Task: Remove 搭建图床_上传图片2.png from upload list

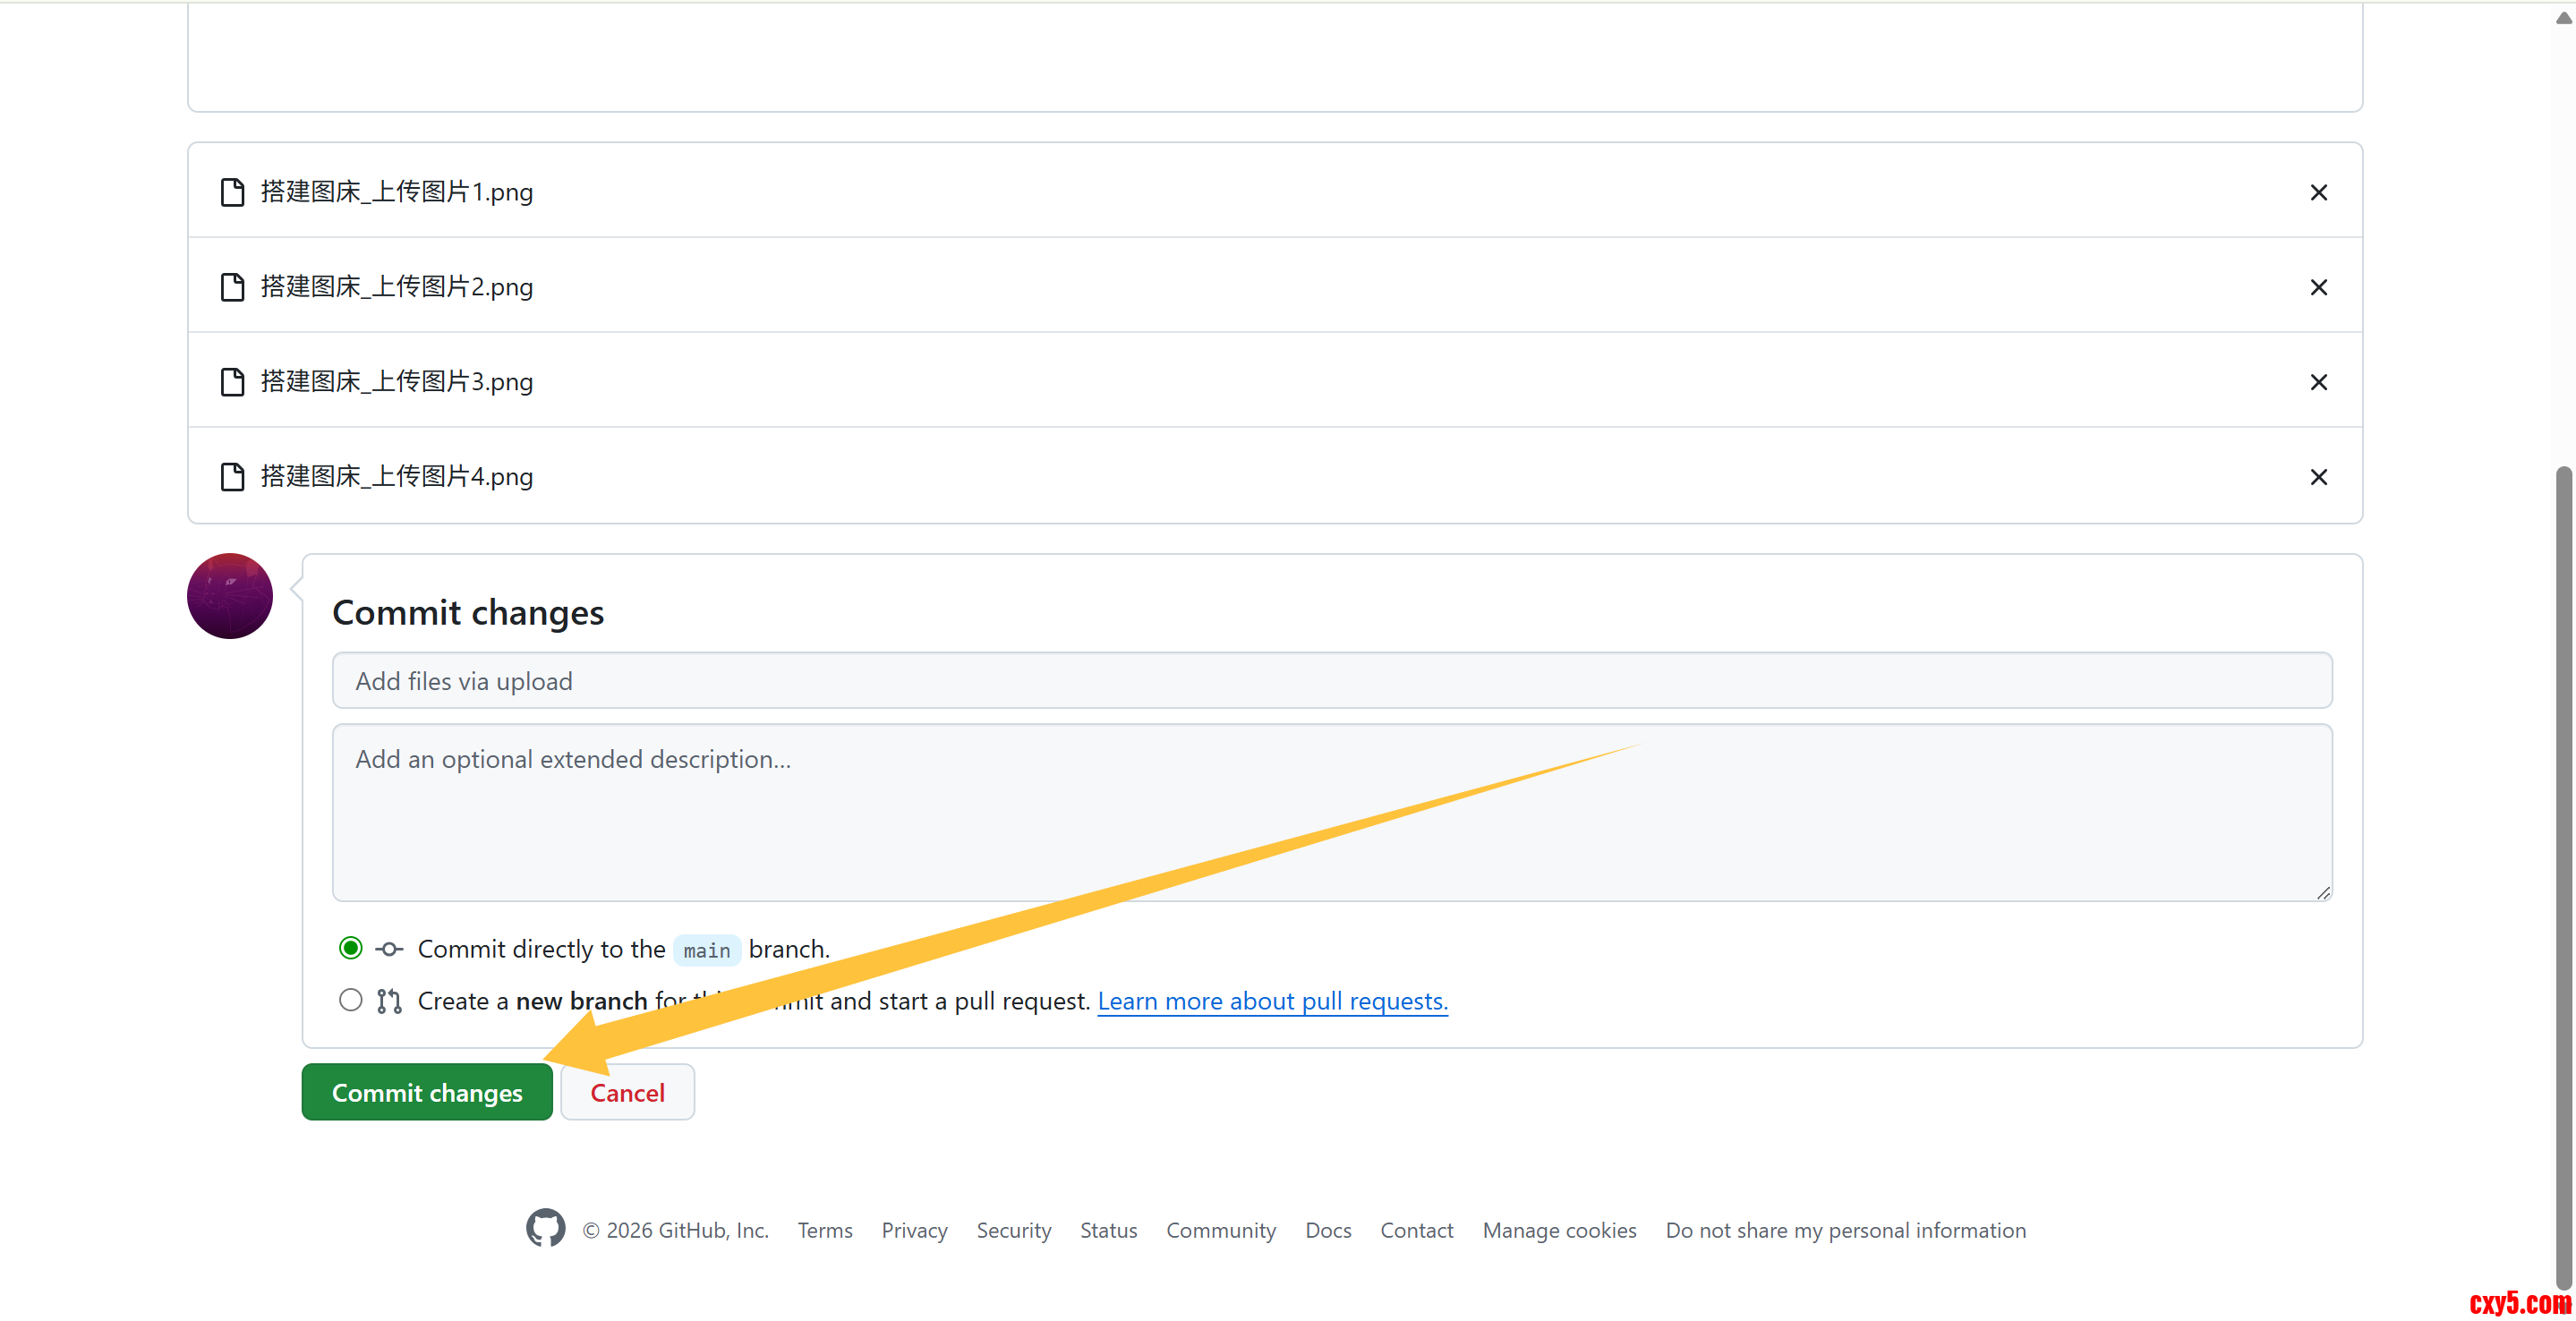Action: pyautogui.click(x=2318, y=287)
